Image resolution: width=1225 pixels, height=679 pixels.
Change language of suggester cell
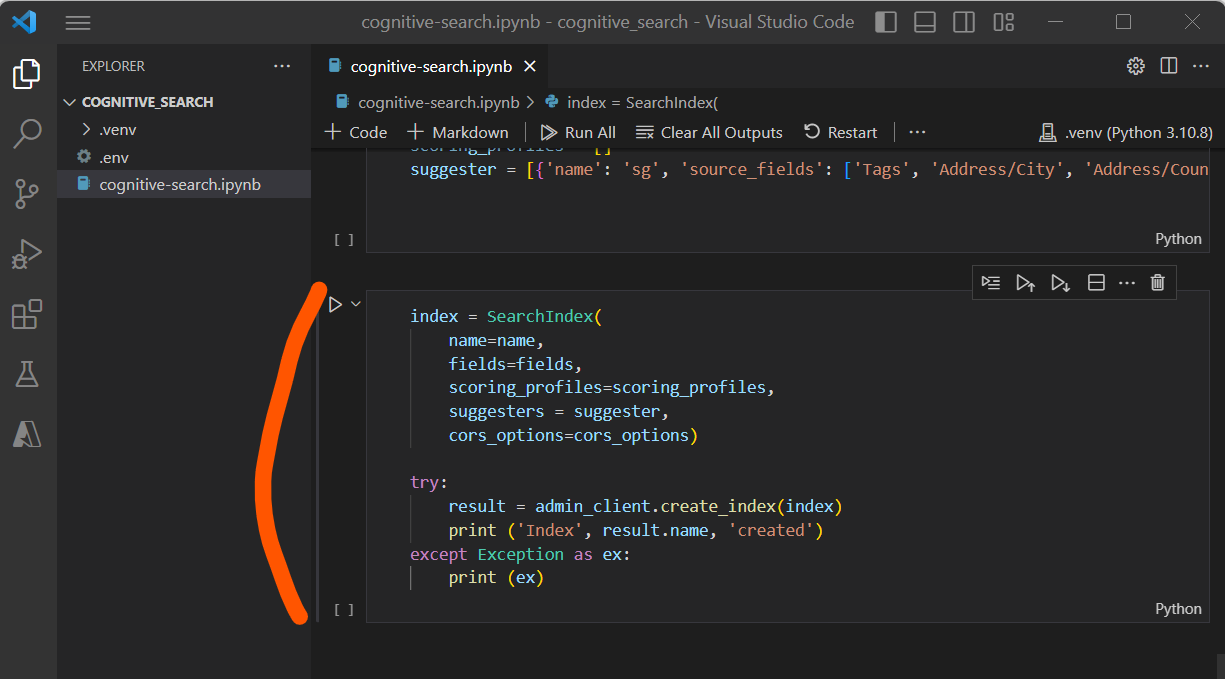1178,238
